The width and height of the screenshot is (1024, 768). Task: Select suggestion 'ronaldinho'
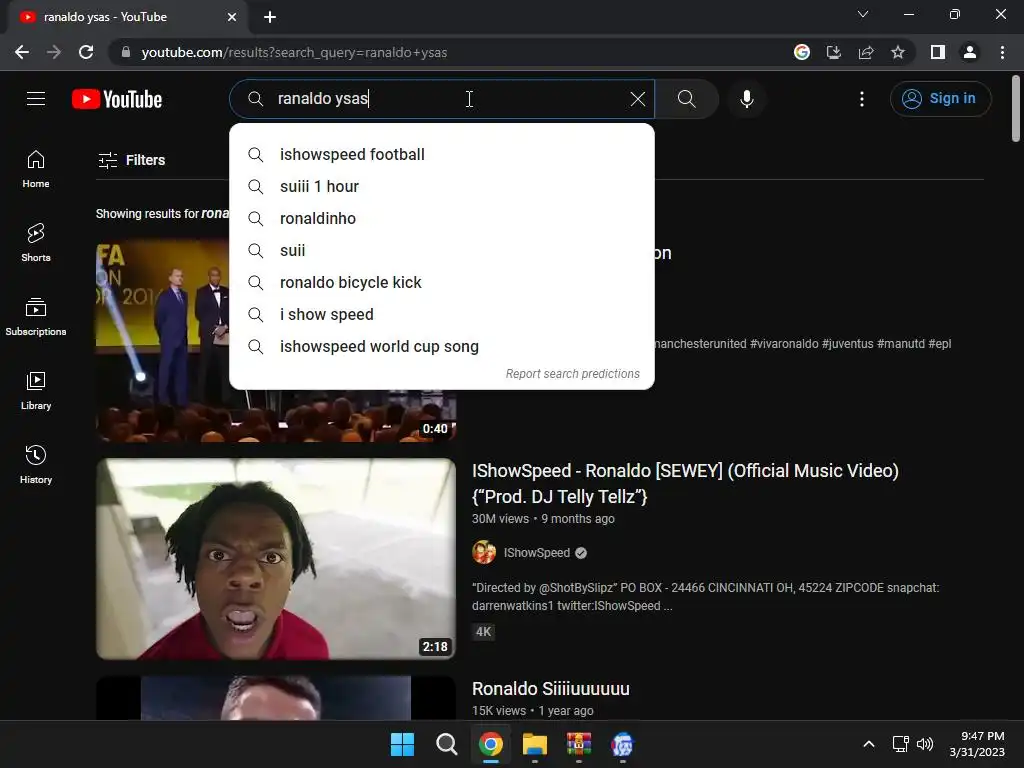tap(442, 219)
